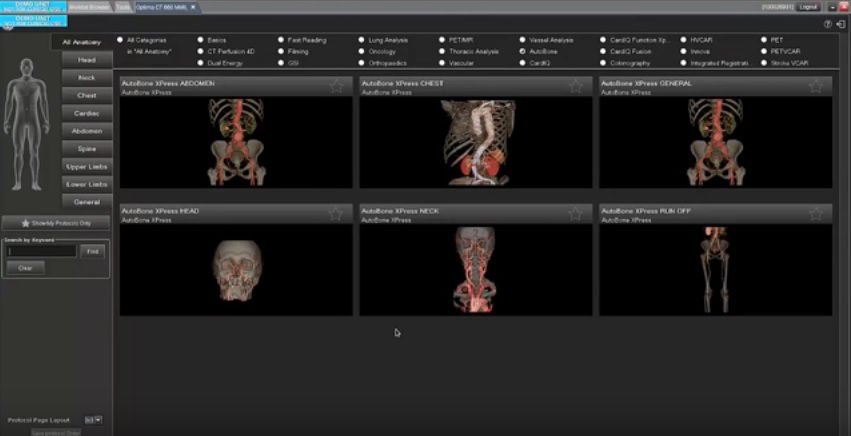Favorite the AutoBone XPress HEAD protocol star
This screenshot has width=851, height=436.
[x=336, y=214]
